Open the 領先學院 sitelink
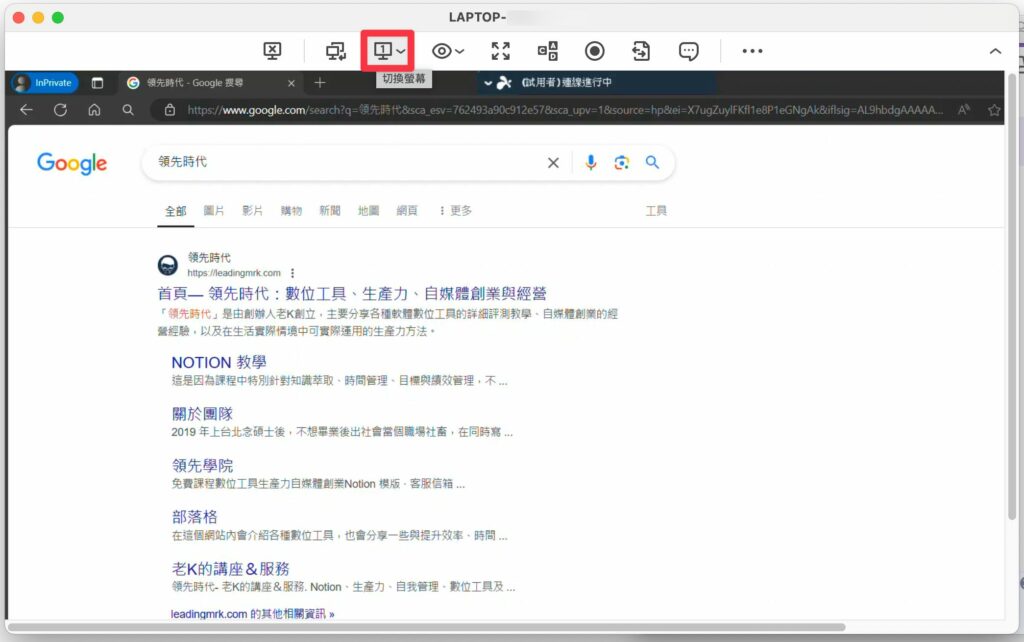The width and height of the screenshot is (1024, 642). coord(202,466)
